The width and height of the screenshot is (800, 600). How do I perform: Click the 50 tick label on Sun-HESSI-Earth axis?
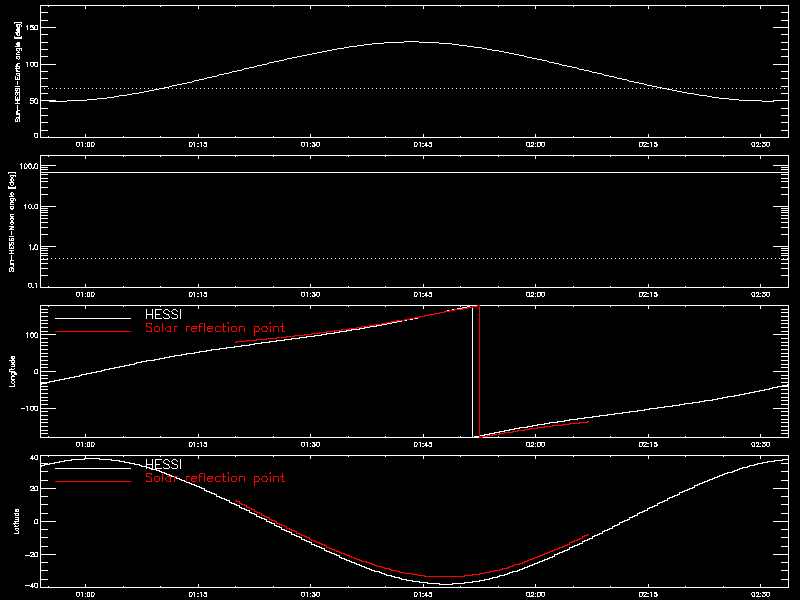pyautogui.click(x=35, y=101)
